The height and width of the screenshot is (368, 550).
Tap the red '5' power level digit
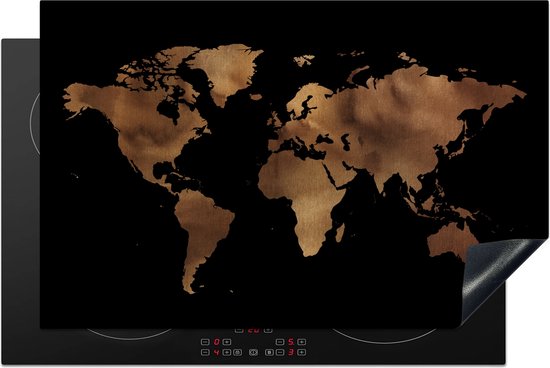tap(291, 342)
